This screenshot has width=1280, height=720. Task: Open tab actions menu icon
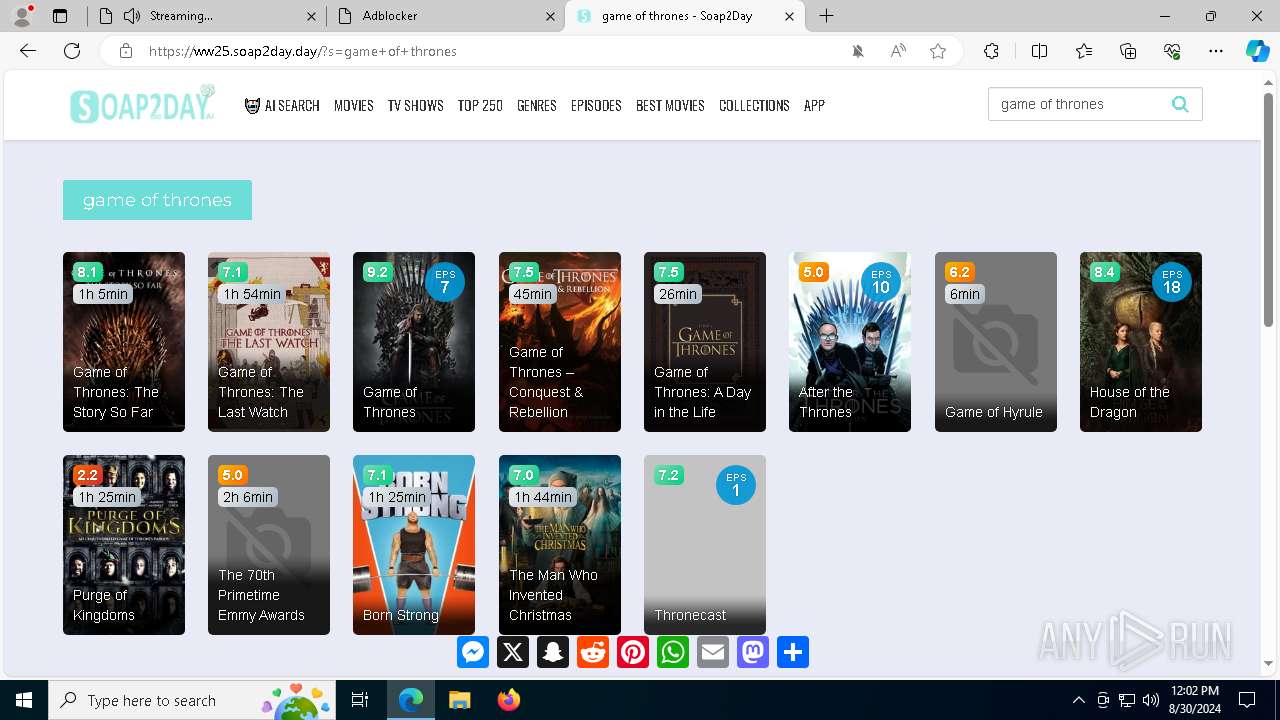click(60, 16)
